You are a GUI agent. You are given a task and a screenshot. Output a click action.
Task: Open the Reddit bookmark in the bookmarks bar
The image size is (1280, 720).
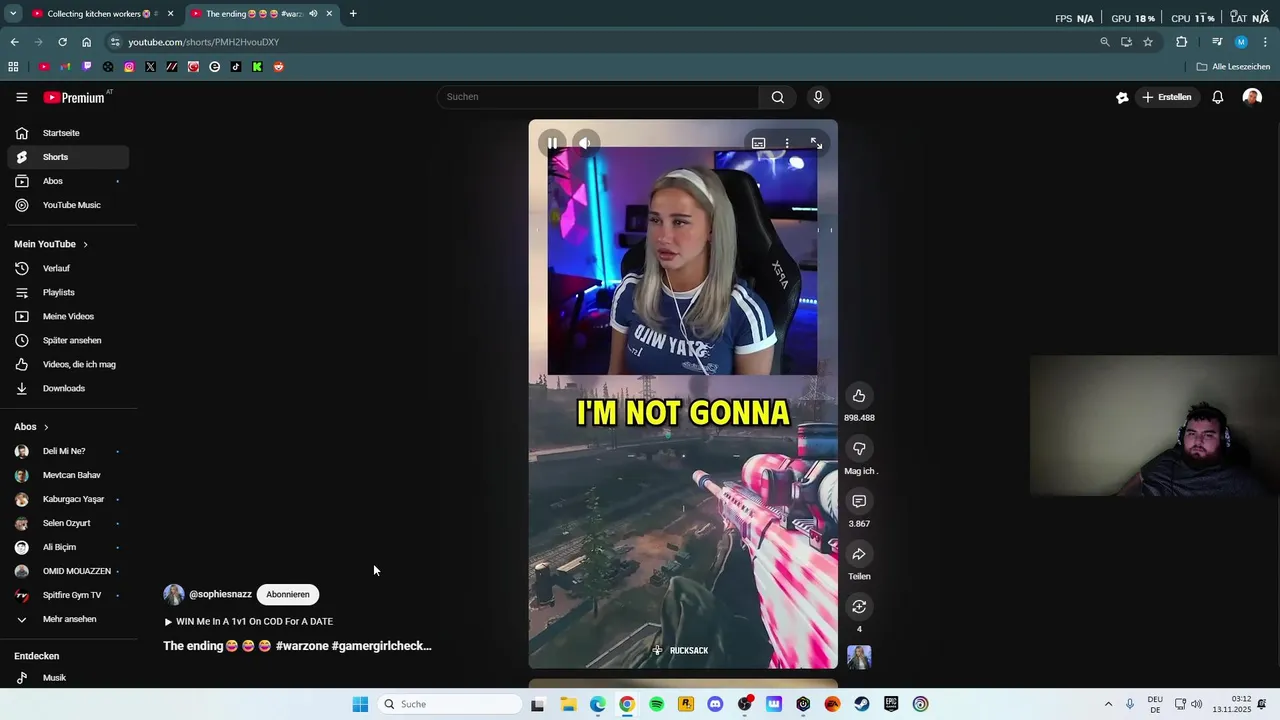[x=278, y=67]
